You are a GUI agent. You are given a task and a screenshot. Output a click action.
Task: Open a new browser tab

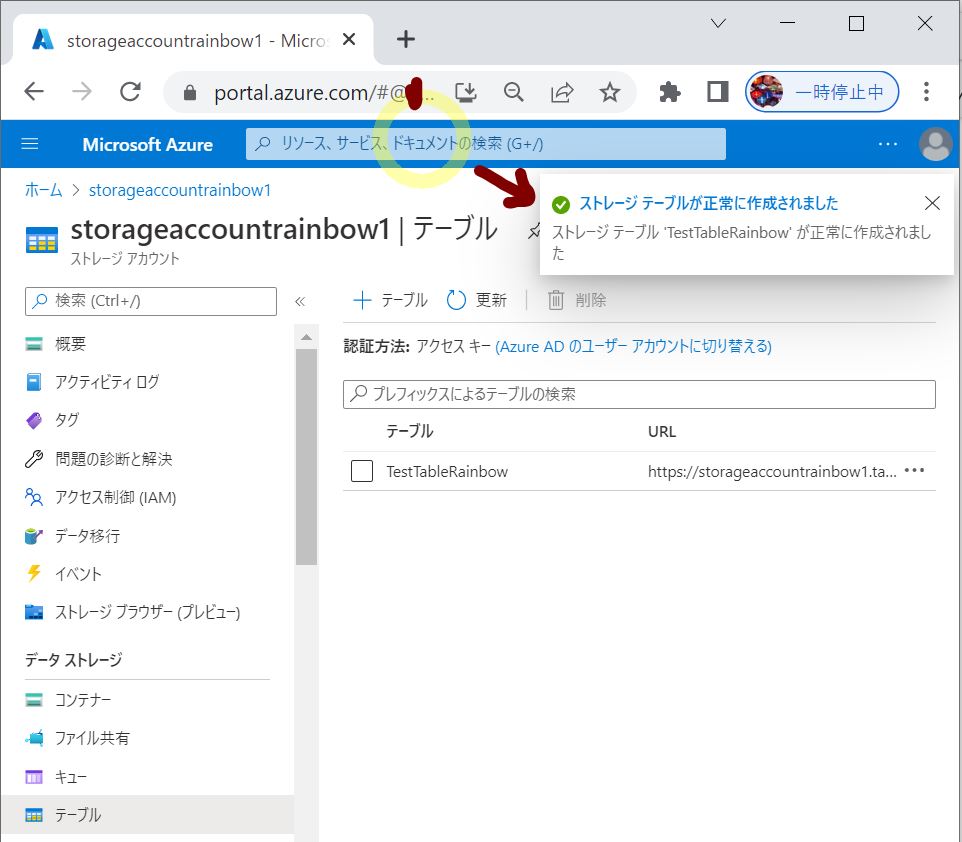click(406, 40)
